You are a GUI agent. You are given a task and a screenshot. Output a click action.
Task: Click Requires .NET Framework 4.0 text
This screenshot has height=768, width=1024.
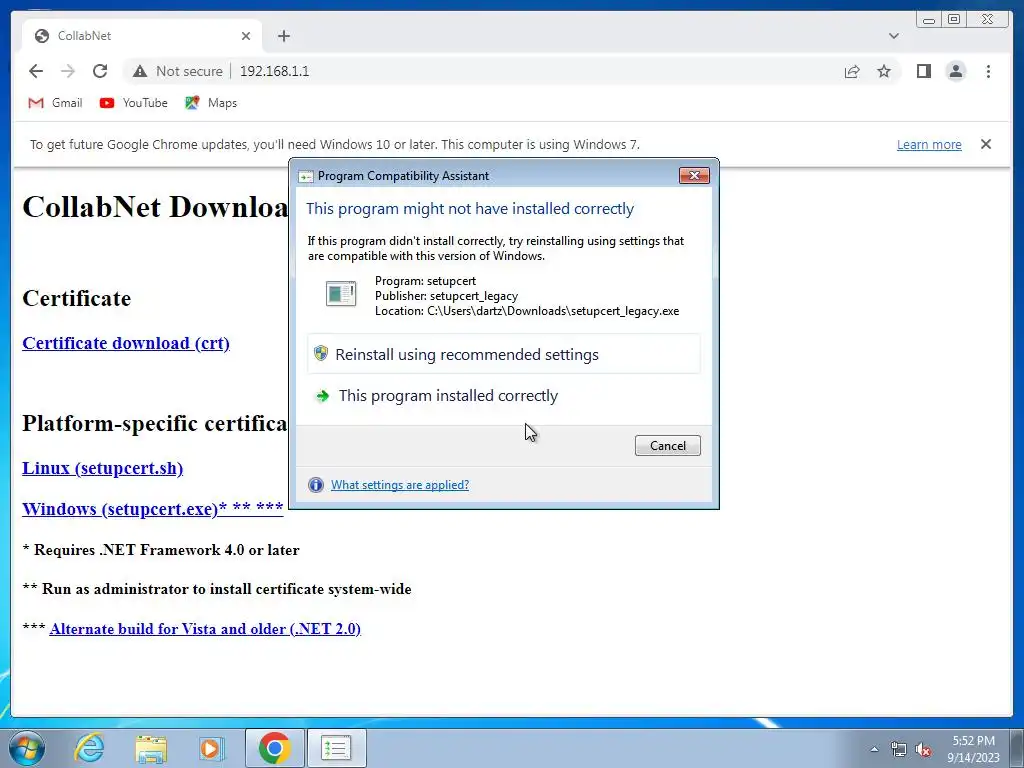(x=161, y=550)
